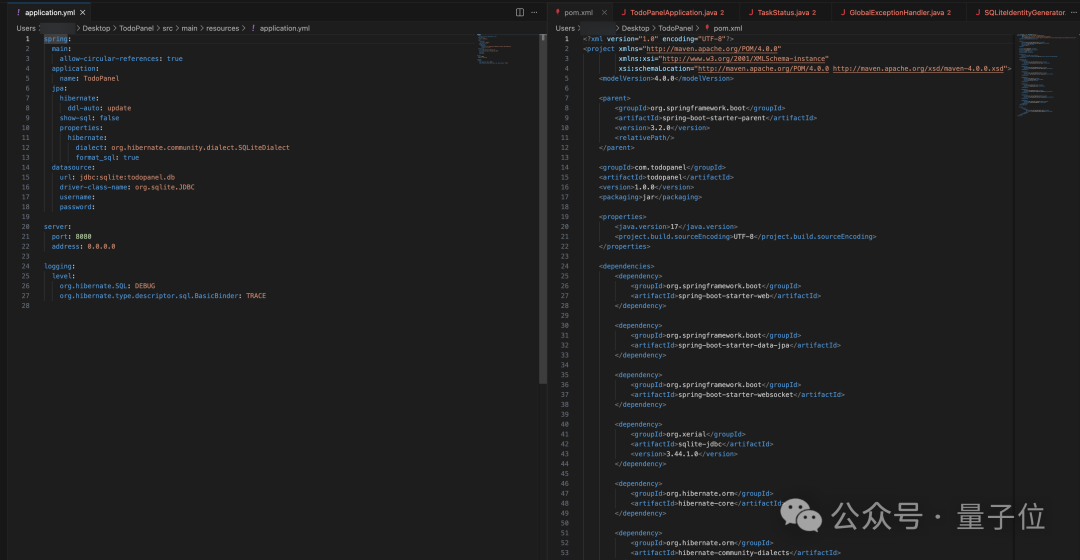Screen dimensions: 1080x560
Task: Click the Java icon on SQLiteIdentityGenerator tab
Action: pyautogui.click(x=977, y=12)
